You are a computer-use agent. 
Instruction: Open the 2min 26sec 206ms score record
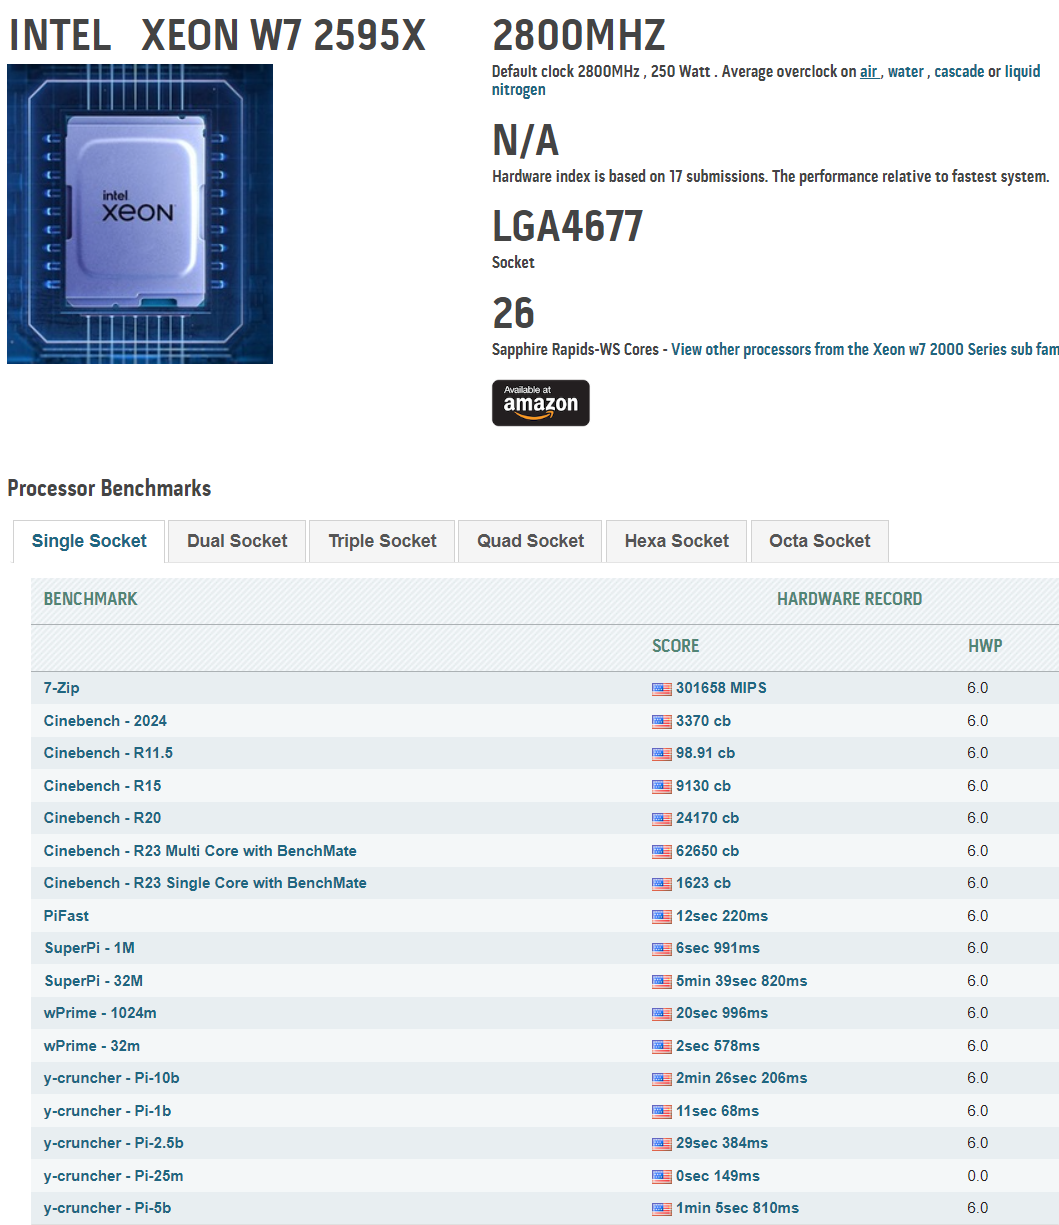pyautogui.click(x=741, y=1078)
